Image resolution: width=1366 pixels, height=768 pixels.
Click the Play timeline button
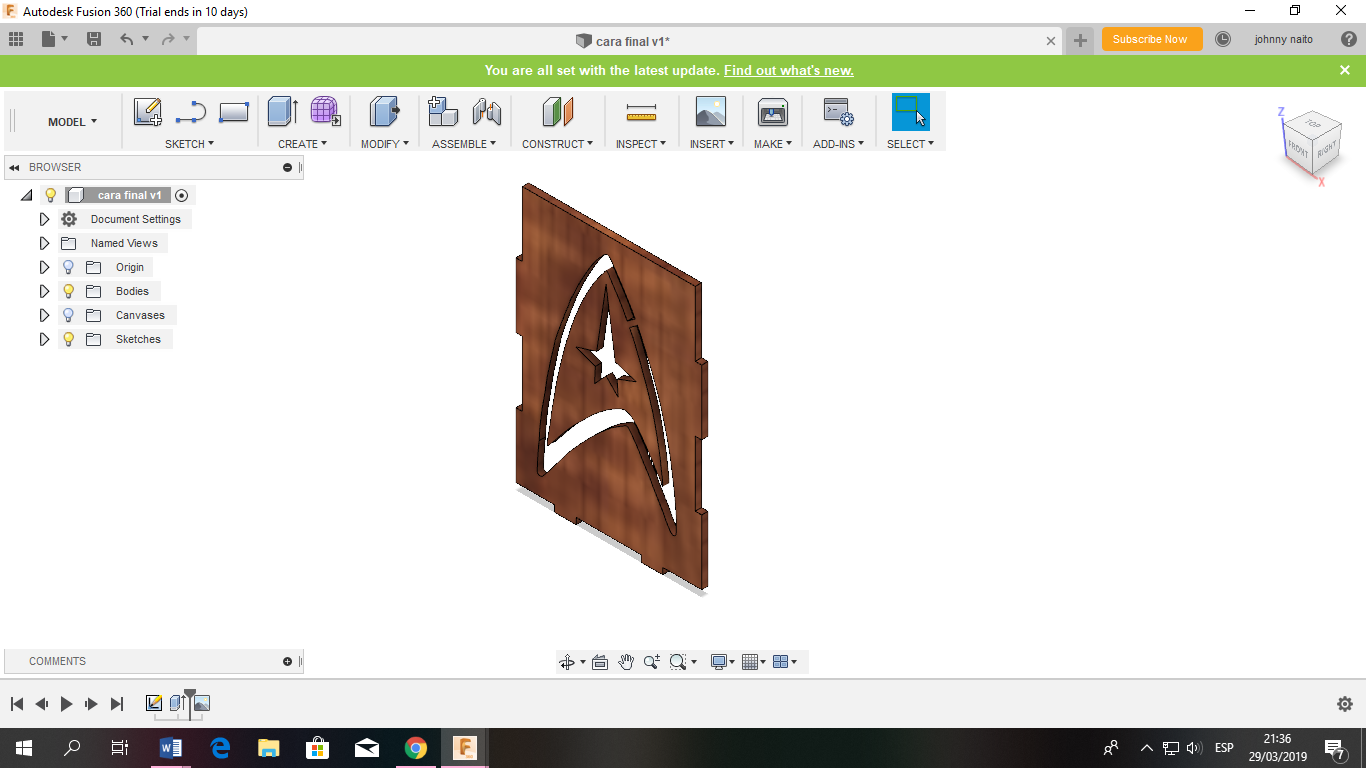click(x=66, y=704)
